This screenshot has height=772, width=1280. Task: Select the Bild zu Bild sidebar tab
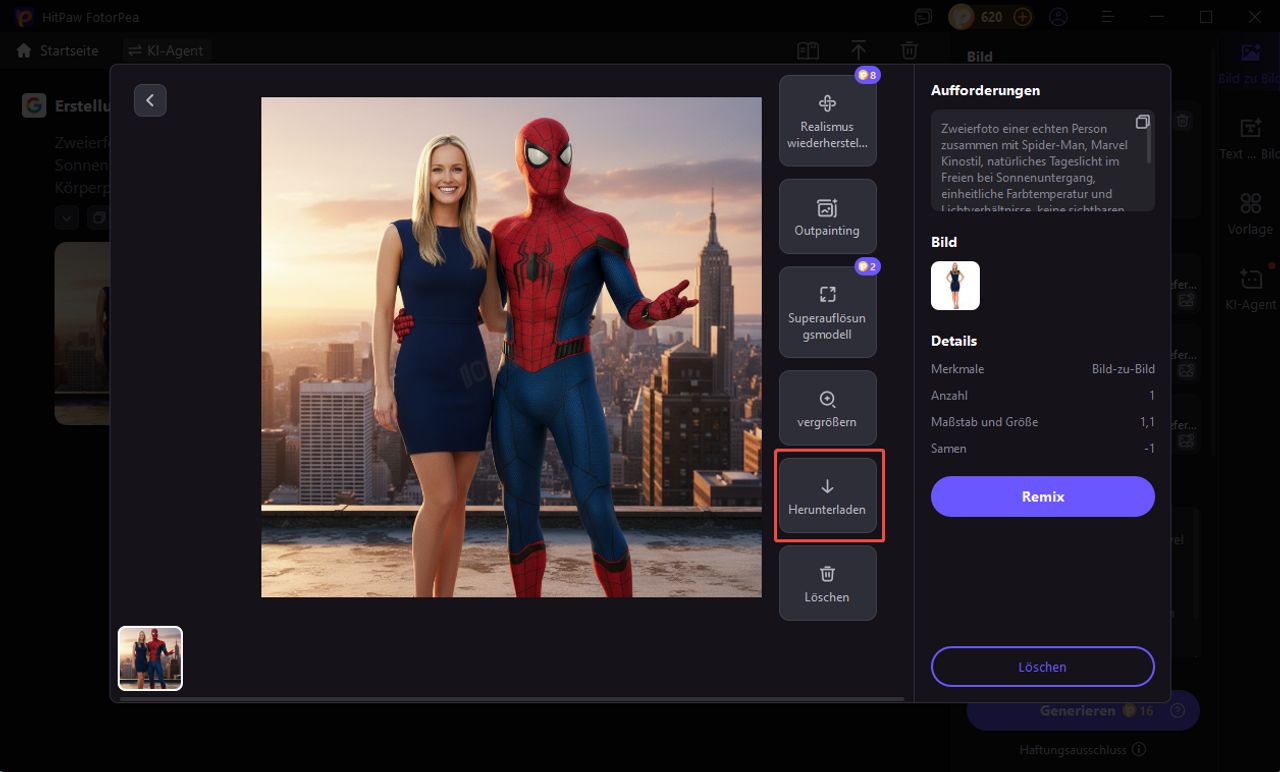[x=1250, y=62]
